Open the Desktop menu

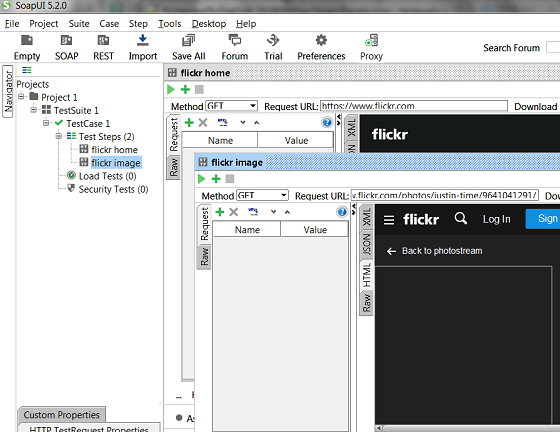coord(209,24)
